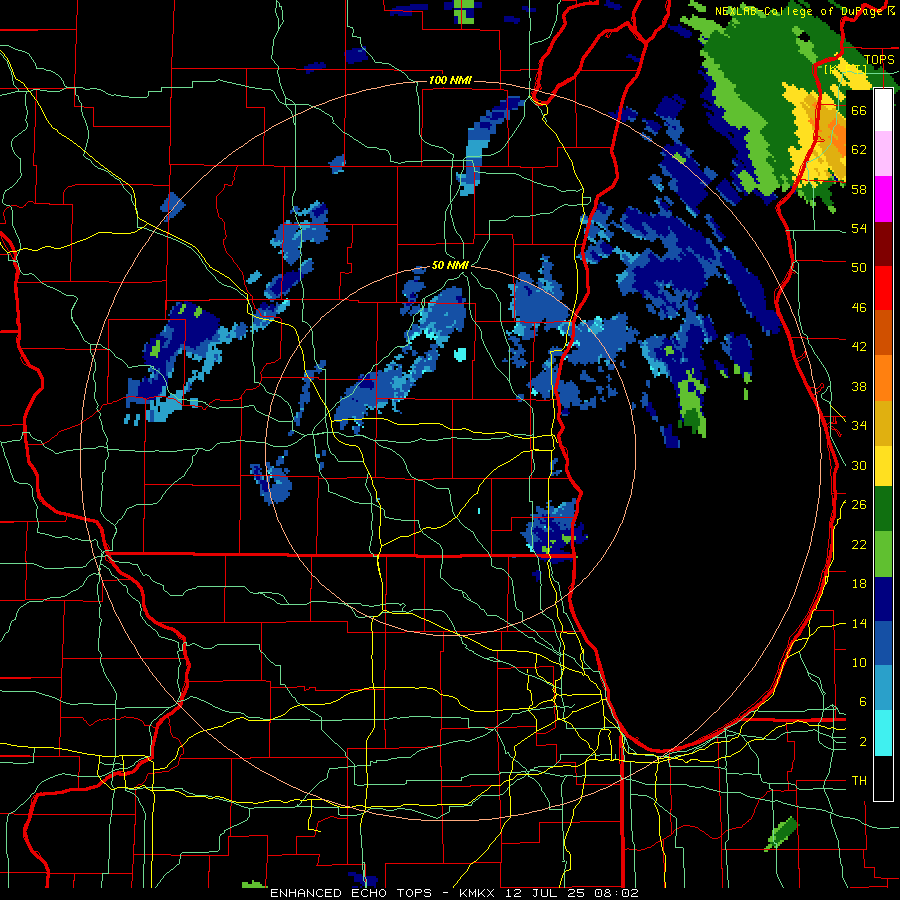Click the legend value '2'

click(x=862, y=742)
